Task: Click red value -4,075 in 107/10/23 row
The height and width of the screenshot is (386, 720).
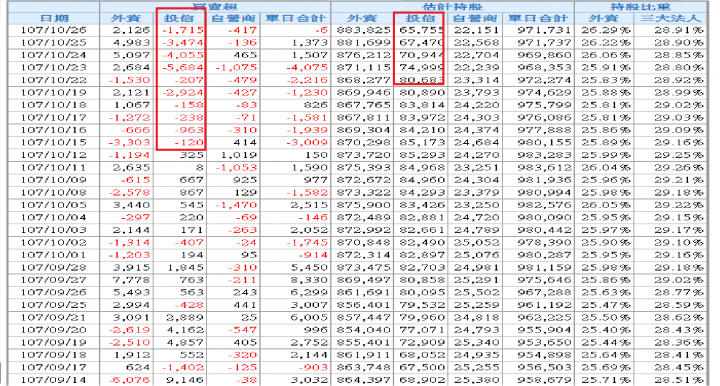Action: pyautogui.click(x=307, y=67)
